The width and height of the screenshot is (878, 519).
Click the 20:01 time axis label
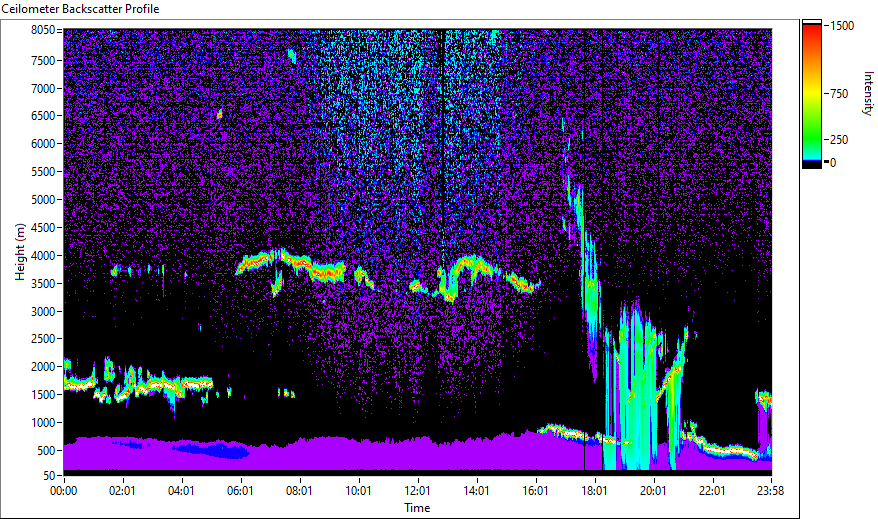[653, 491]
